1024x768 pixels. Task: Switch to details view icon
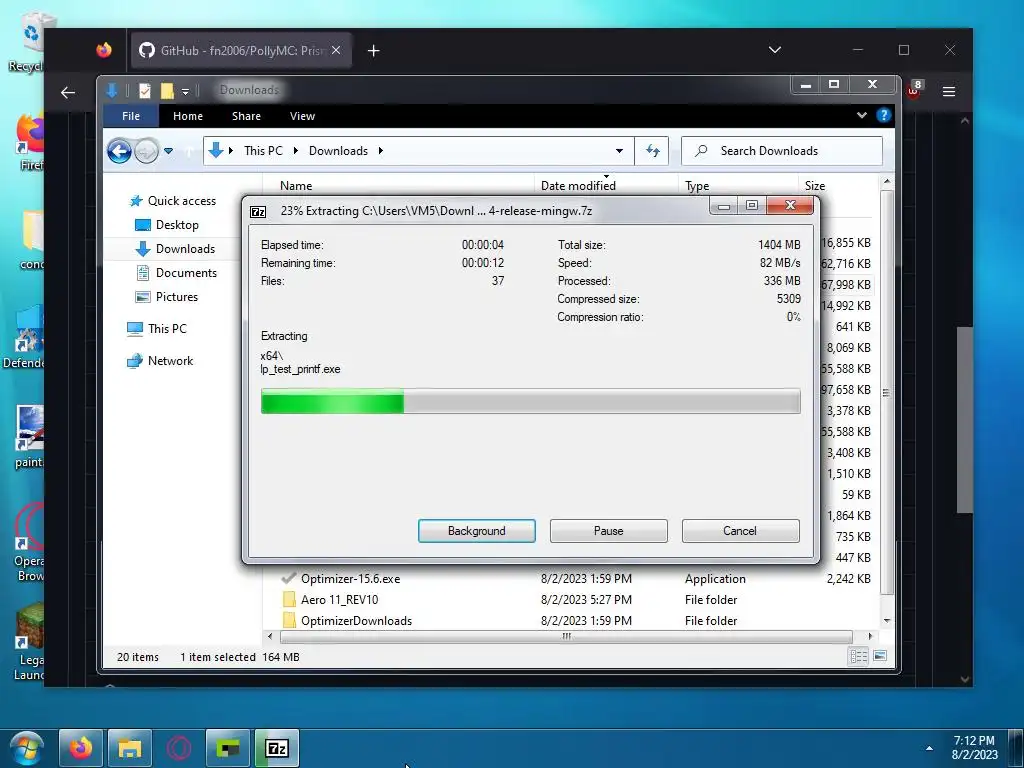click(858, 656)
